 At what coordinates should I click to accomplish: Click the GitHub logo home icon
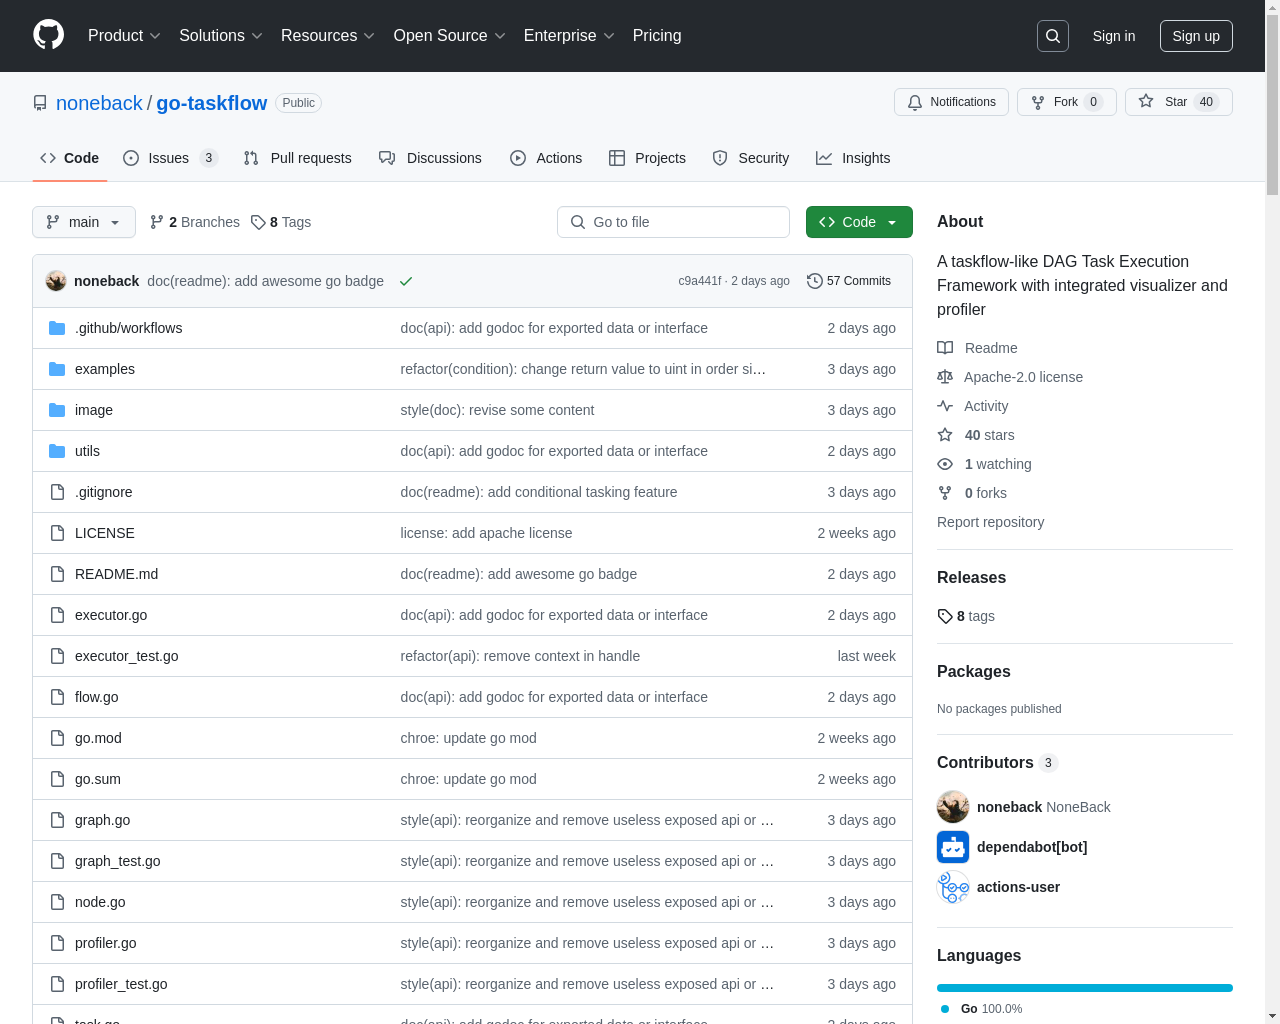coord(49,35)
